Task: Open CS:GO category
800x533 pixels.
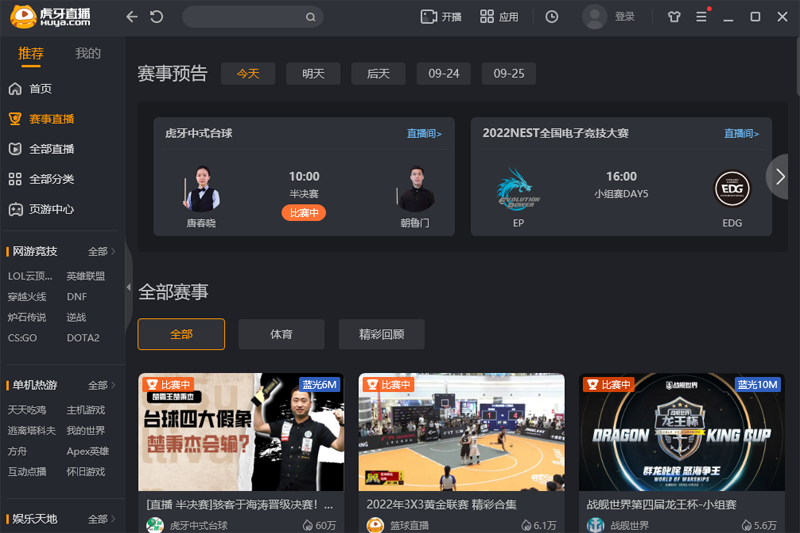Action: pyautogui.click(x=22, y=338)
